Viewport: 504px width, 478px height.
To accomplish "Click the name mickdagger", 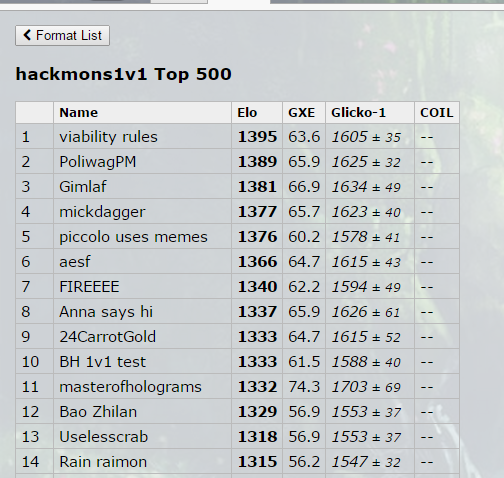I will click(x=102, y=212).
